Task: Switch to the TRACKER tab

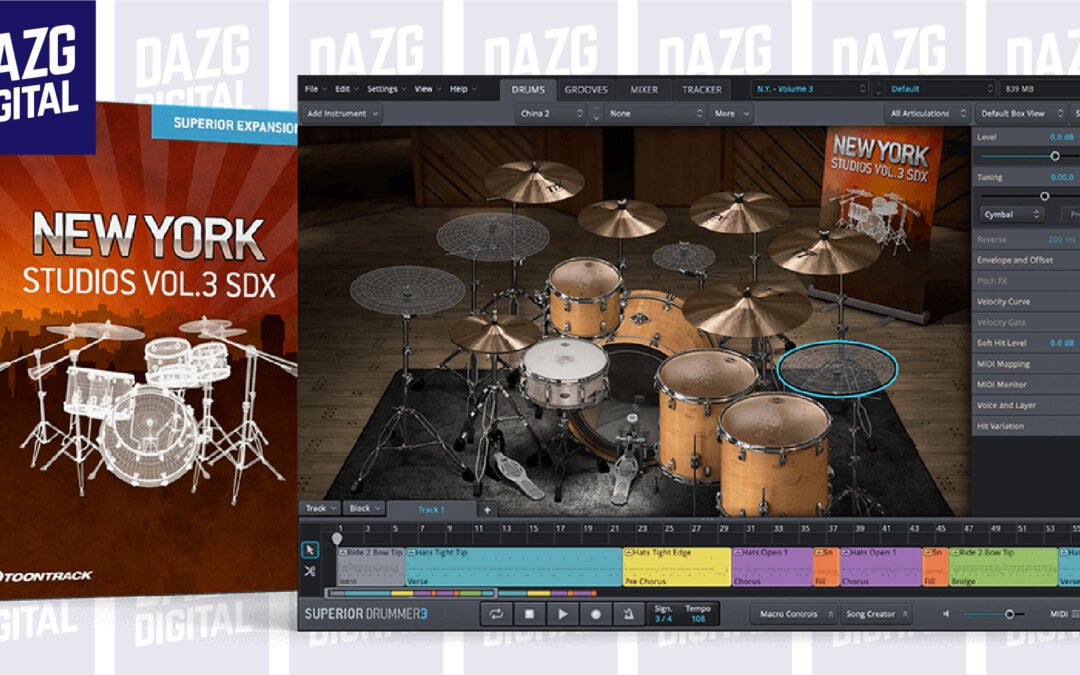Action: (x=702, y=90)
